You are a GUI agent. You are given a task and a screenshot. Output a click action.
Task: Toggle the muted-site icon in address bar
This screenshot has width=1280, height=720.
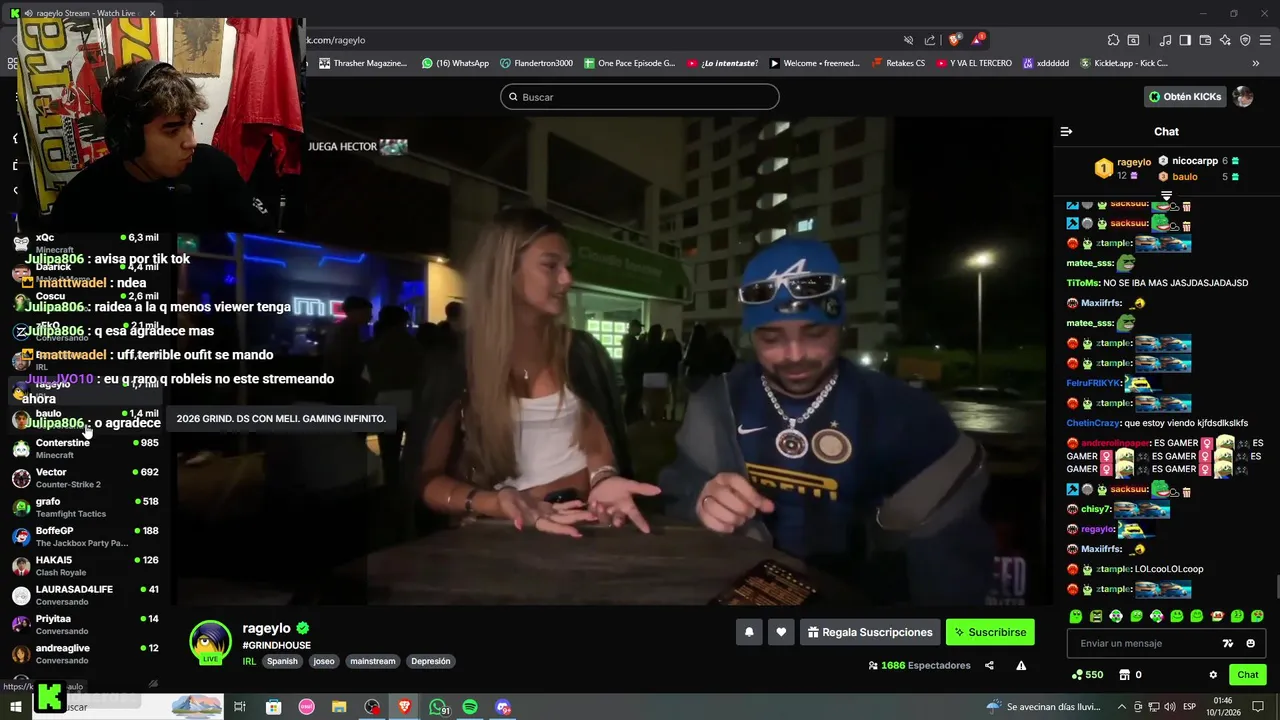click(908, 40)
